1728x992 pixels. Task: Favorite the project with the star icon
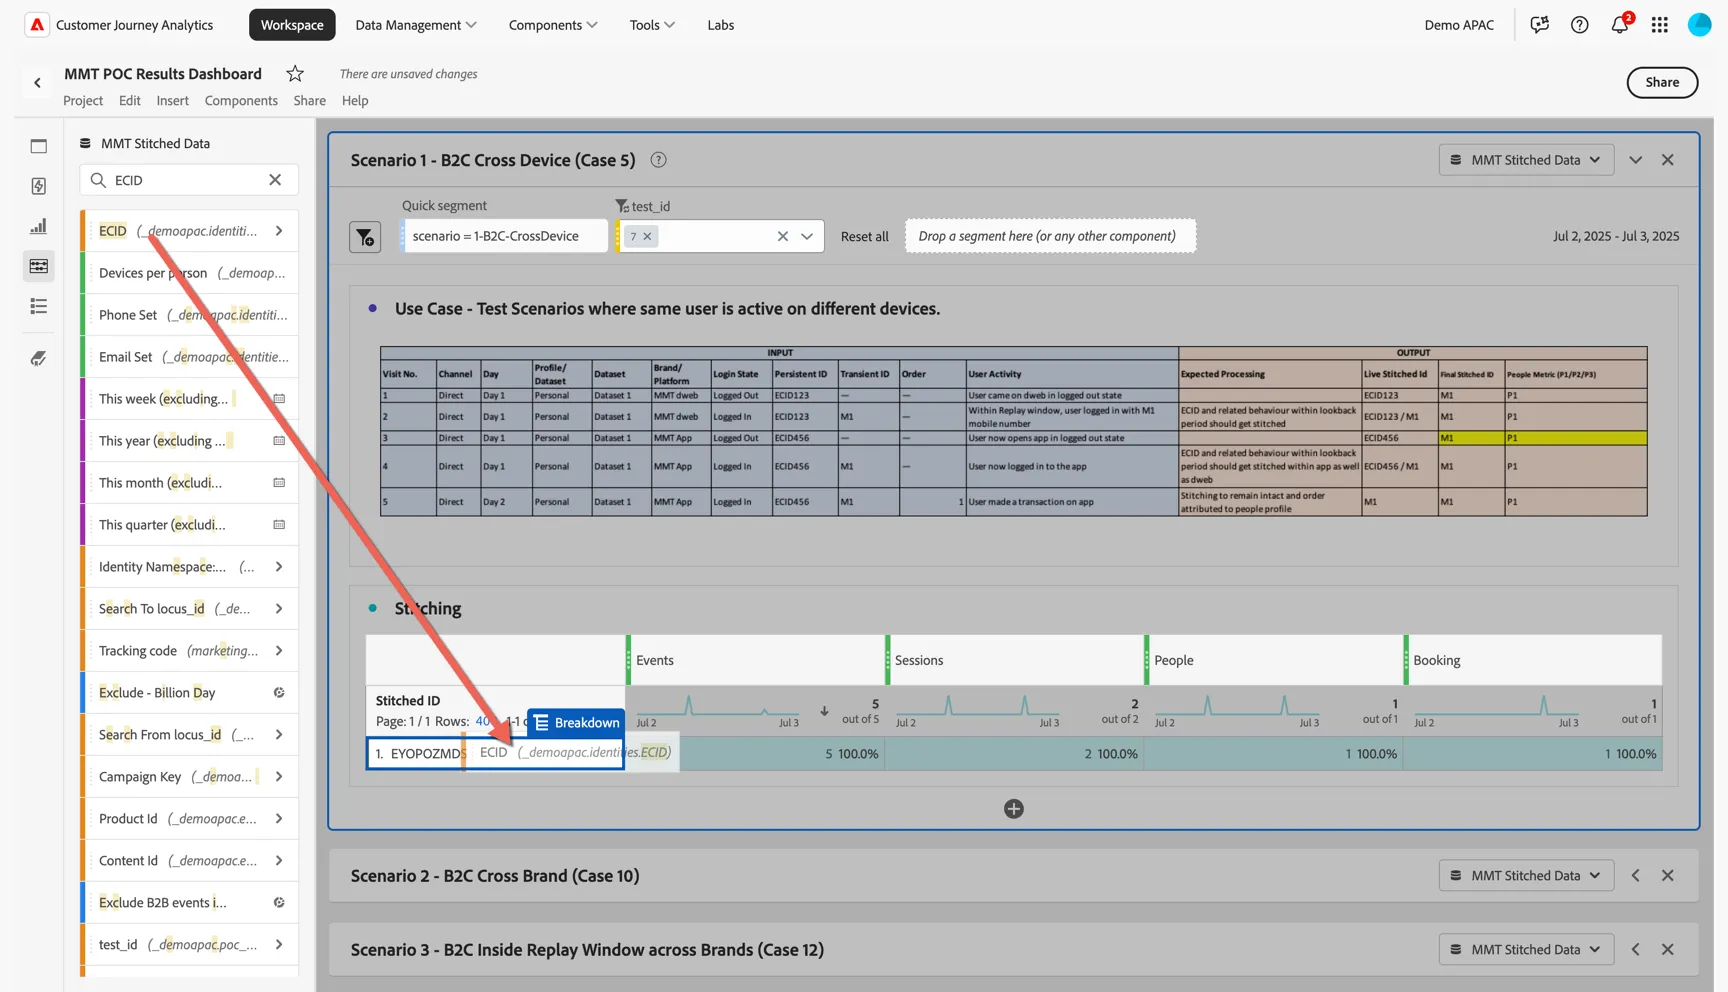coord(295,74)
